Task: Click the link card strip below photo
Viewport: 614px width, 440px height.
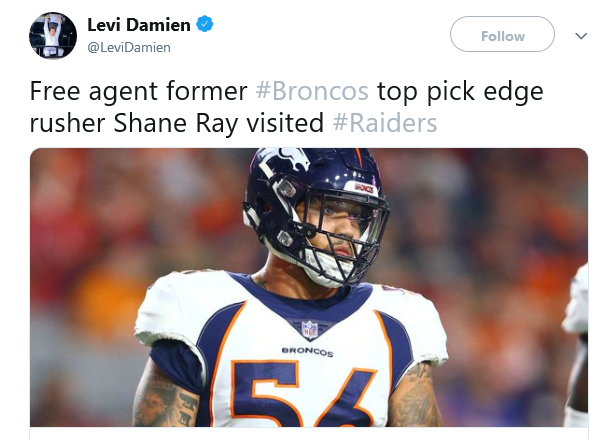Action: pos(309,433)
